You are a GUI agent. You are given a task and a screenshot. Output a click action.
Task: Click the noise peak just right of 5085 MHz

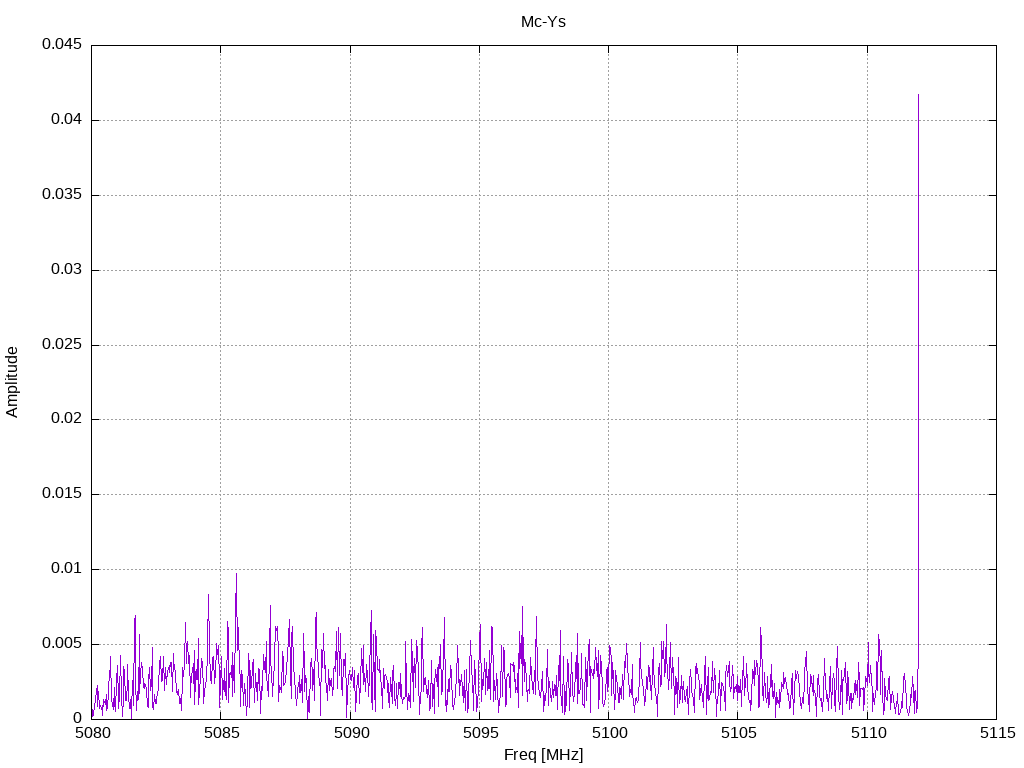click(236, 574)
